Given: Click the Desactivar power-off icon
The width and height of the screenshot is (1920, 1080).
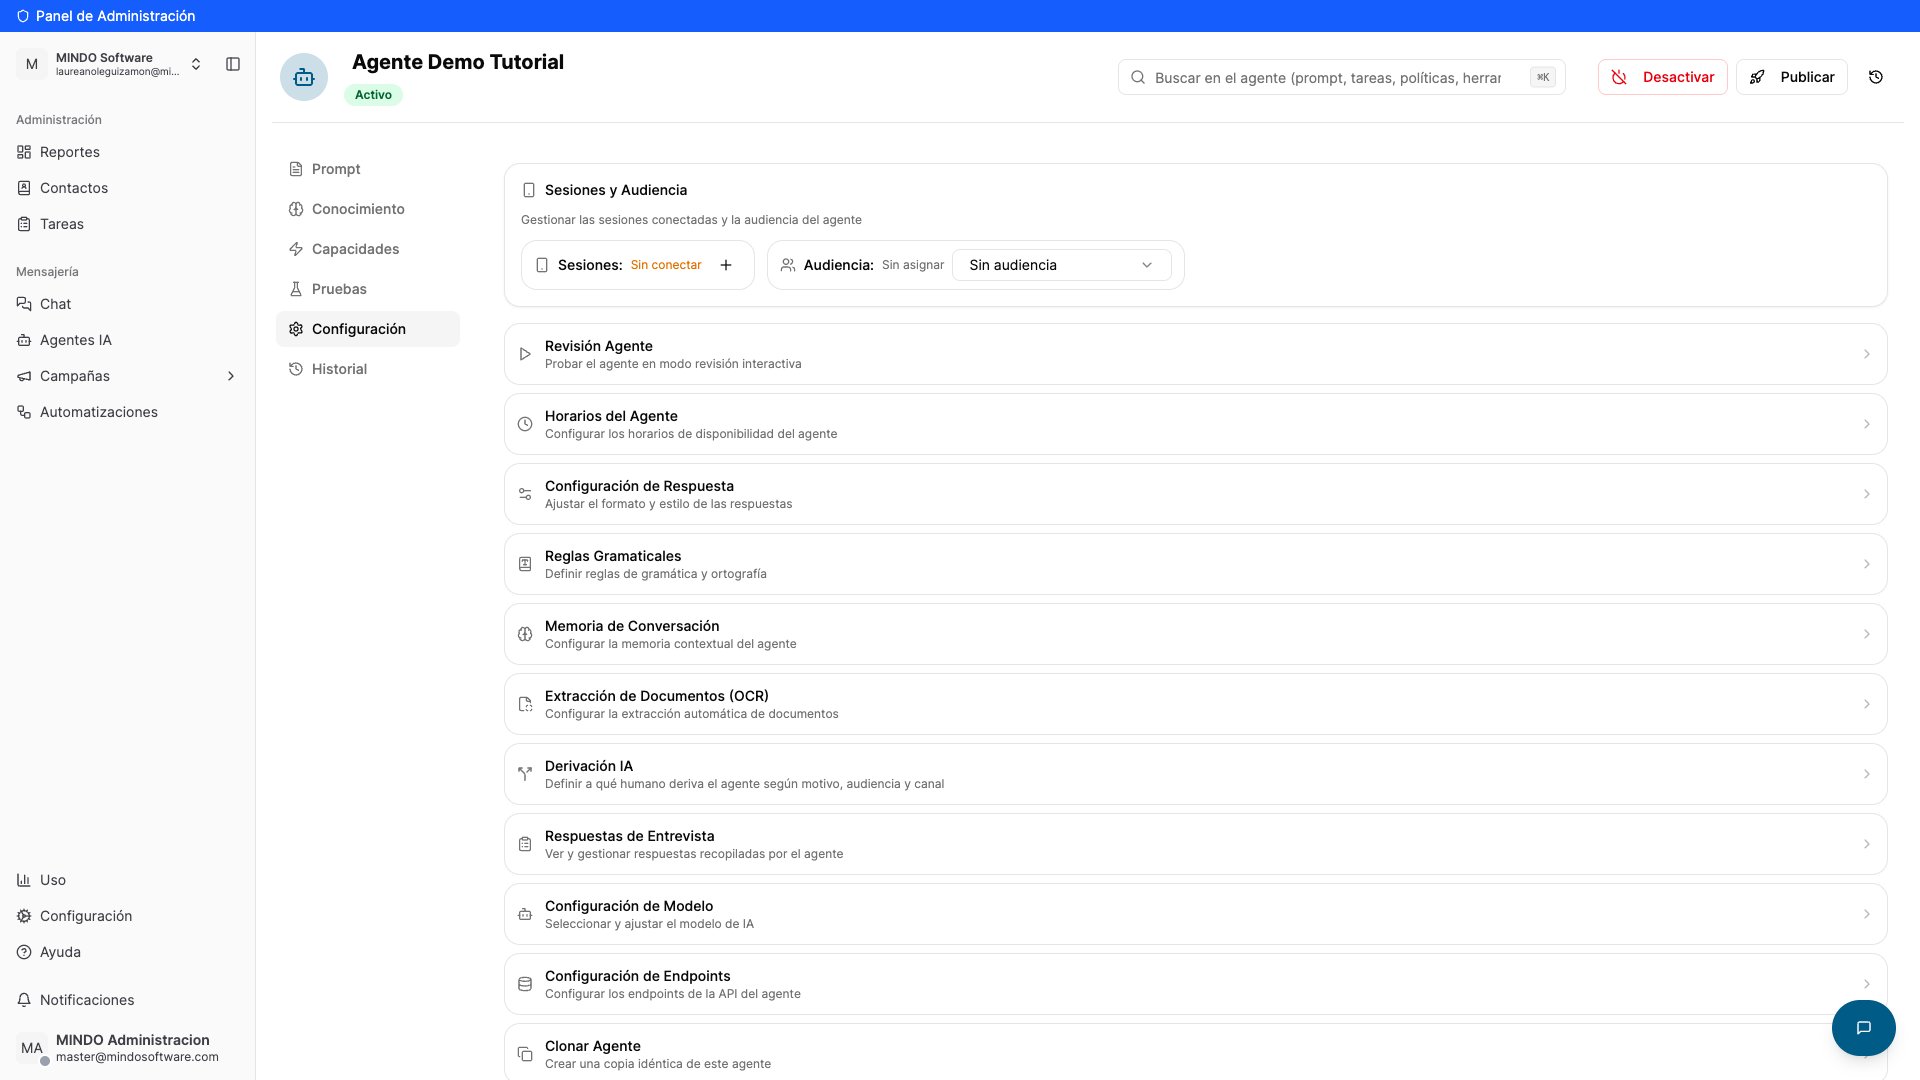Looking at the screenshot, I should coord(1619,77).
